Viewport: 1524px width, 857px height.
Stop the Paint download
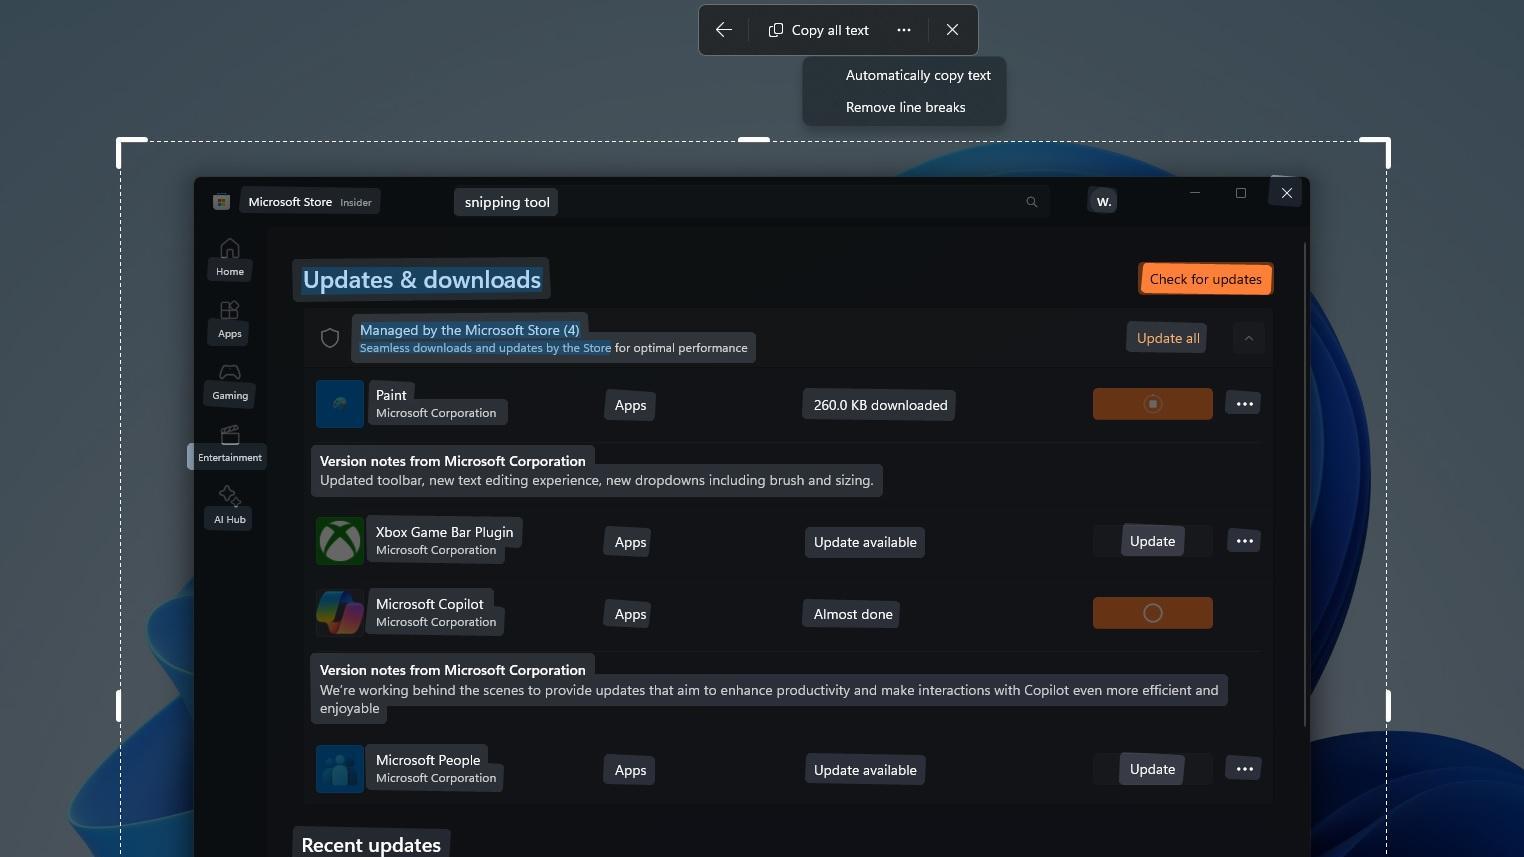pyautogui.click(x=1152, y=404)
